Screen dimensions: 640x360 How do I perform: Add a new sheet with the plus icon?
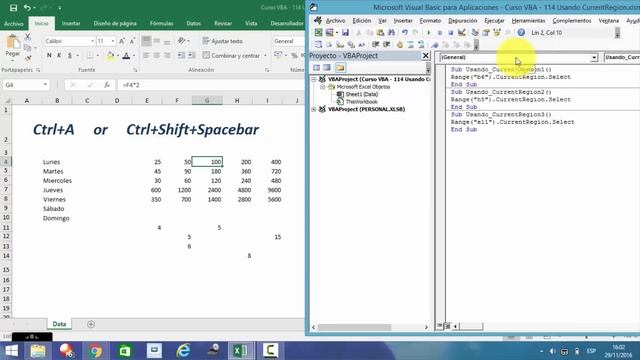pos(91,324)
